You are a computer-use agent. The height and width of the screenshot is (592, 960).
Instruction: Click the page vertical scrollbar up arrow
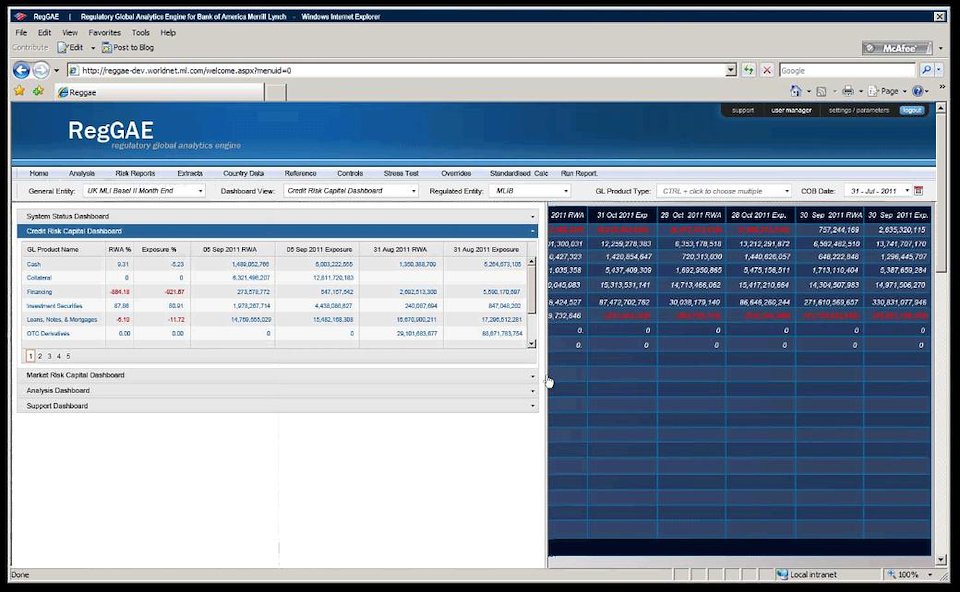point(941,108)
